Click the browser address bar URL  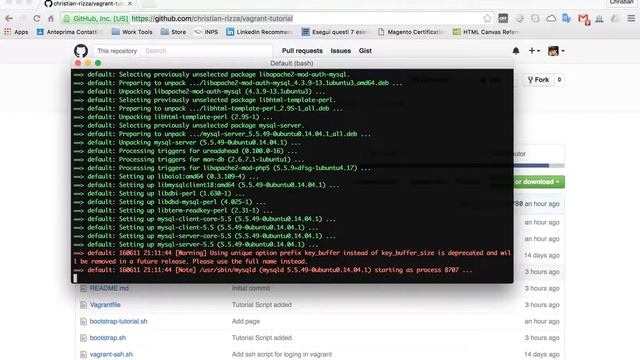pyautogui.click(x=212, y=18)
